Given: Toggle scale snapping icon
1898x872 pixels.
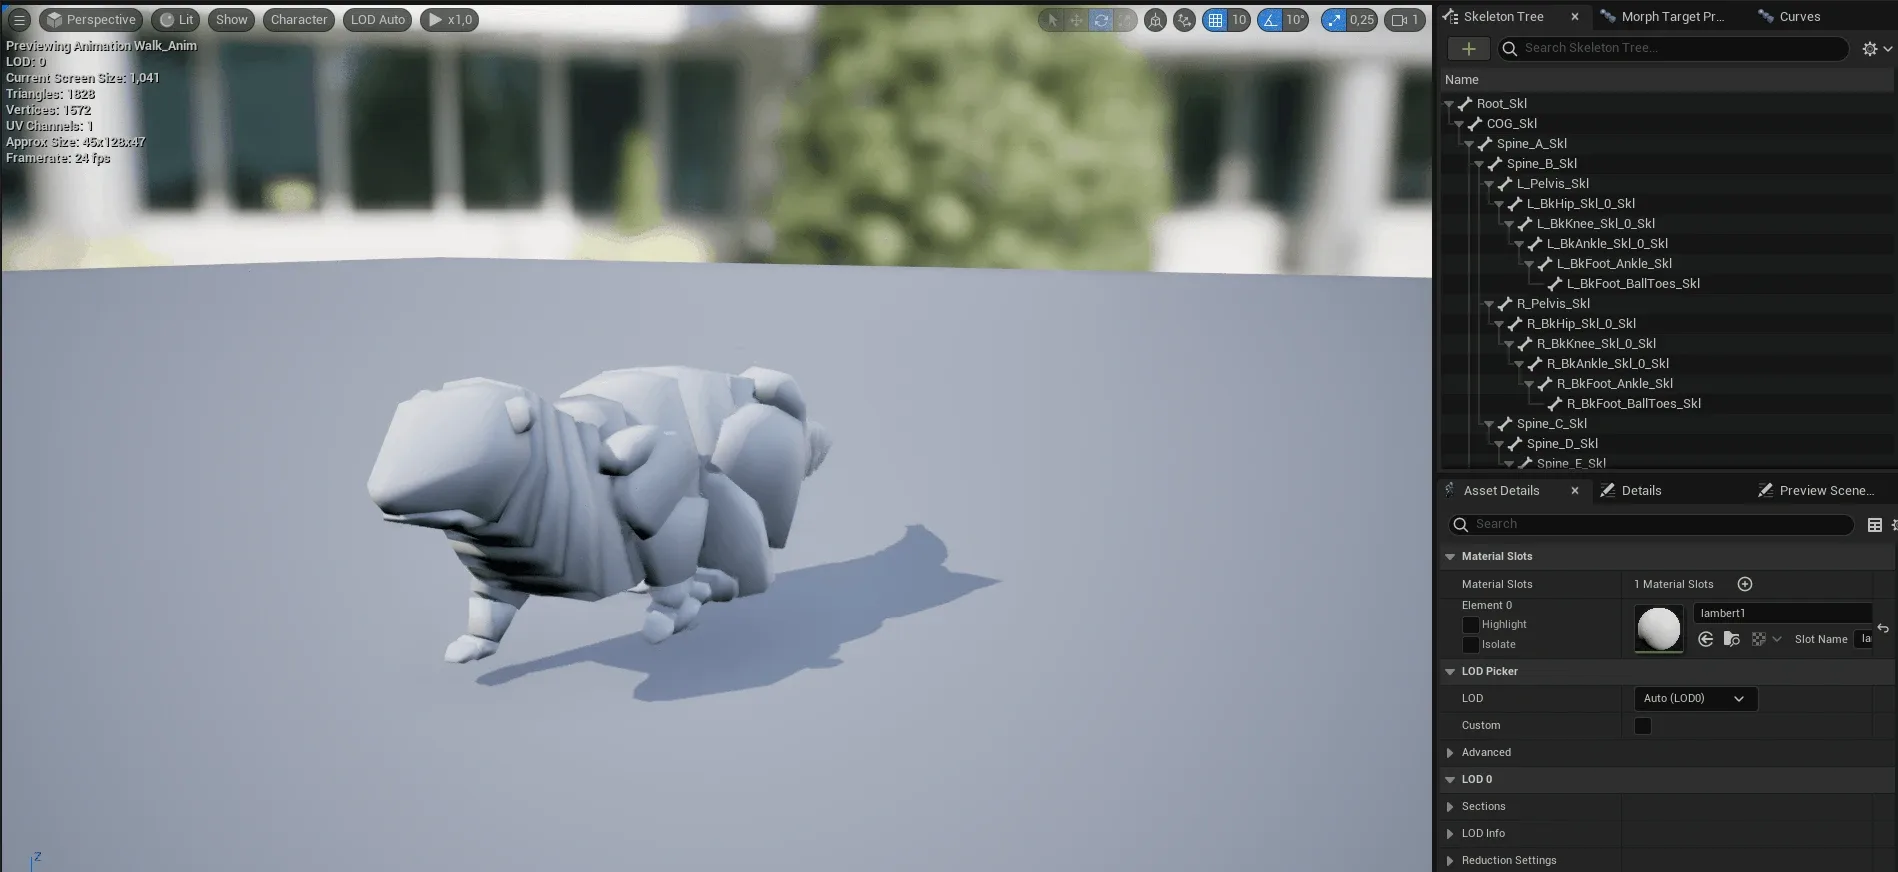Looking at the screenshot, I should click(x=1334, y=20).
